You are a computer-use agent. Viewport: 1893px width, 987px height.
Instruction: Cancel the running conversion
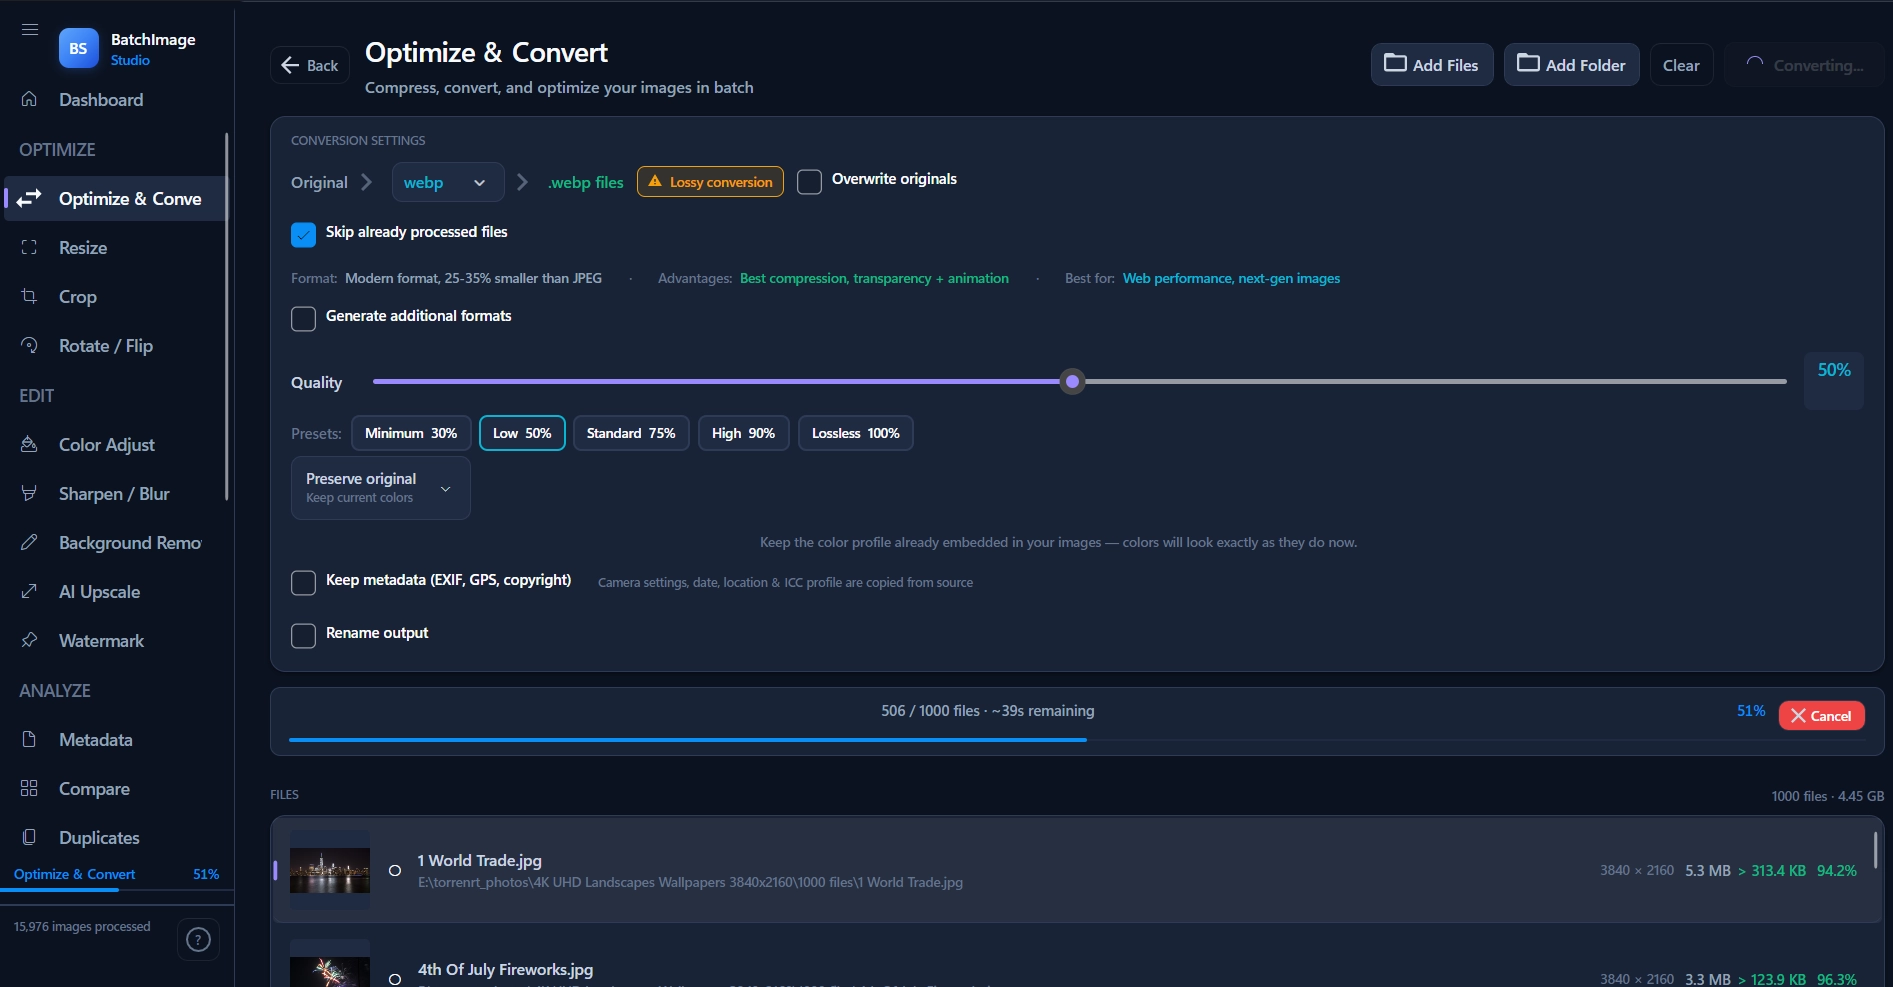[1821, 715]
